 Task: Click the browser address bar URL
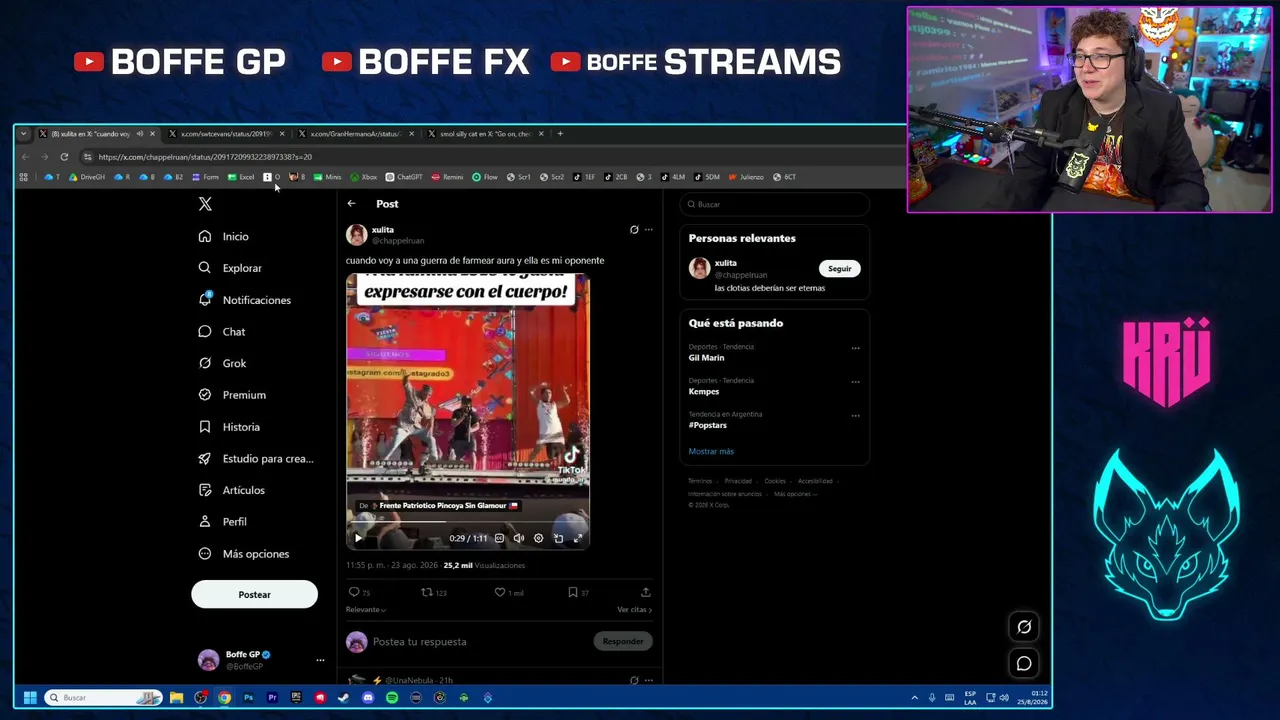[x=205, y=157]
